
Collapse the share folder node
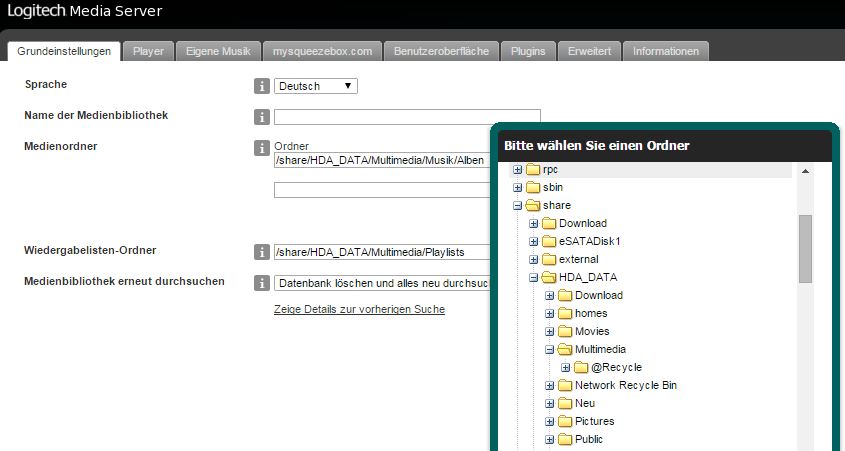pos(518,205)
